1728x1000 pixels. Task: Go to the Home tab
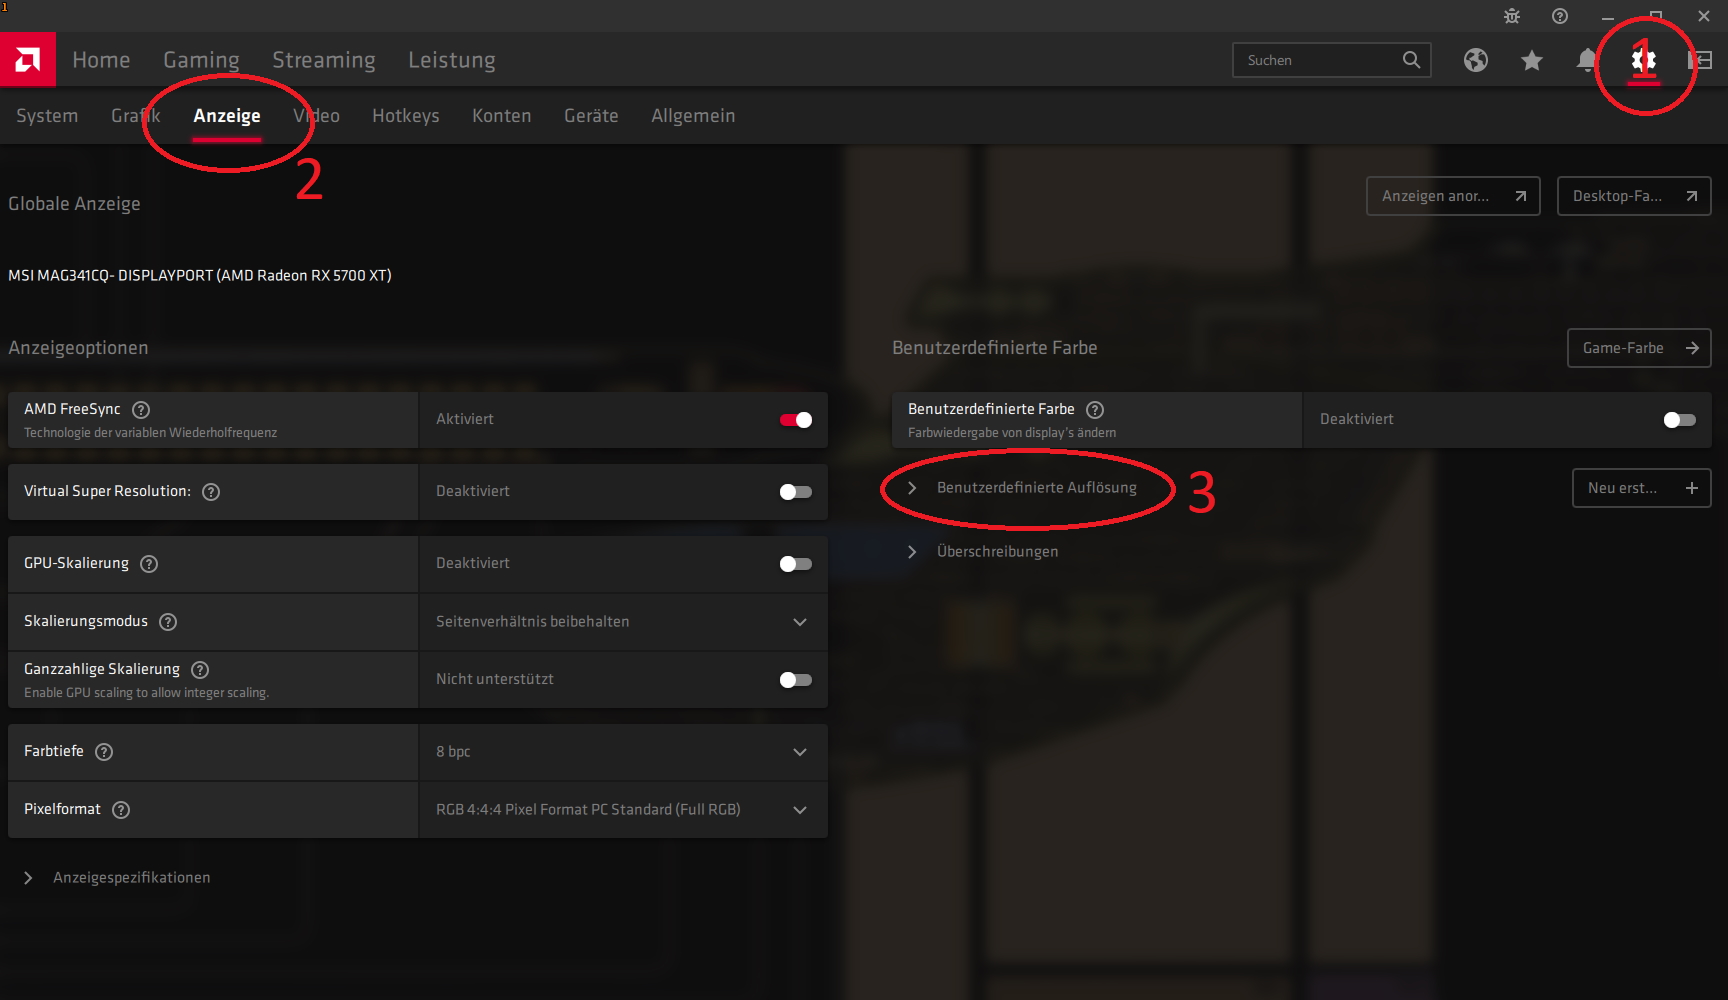click(101, 60)
